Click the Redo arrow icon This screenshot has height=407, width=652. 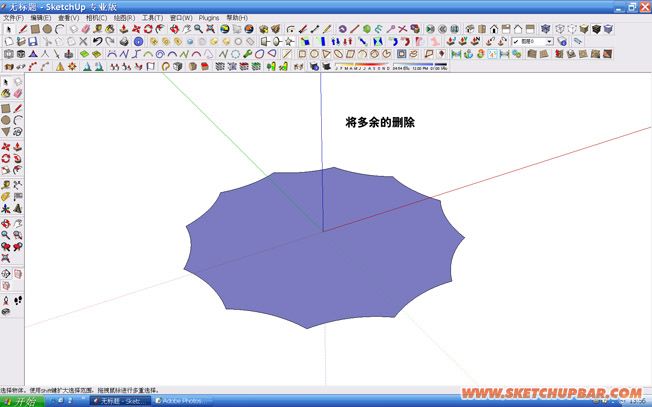click(110, 42)
